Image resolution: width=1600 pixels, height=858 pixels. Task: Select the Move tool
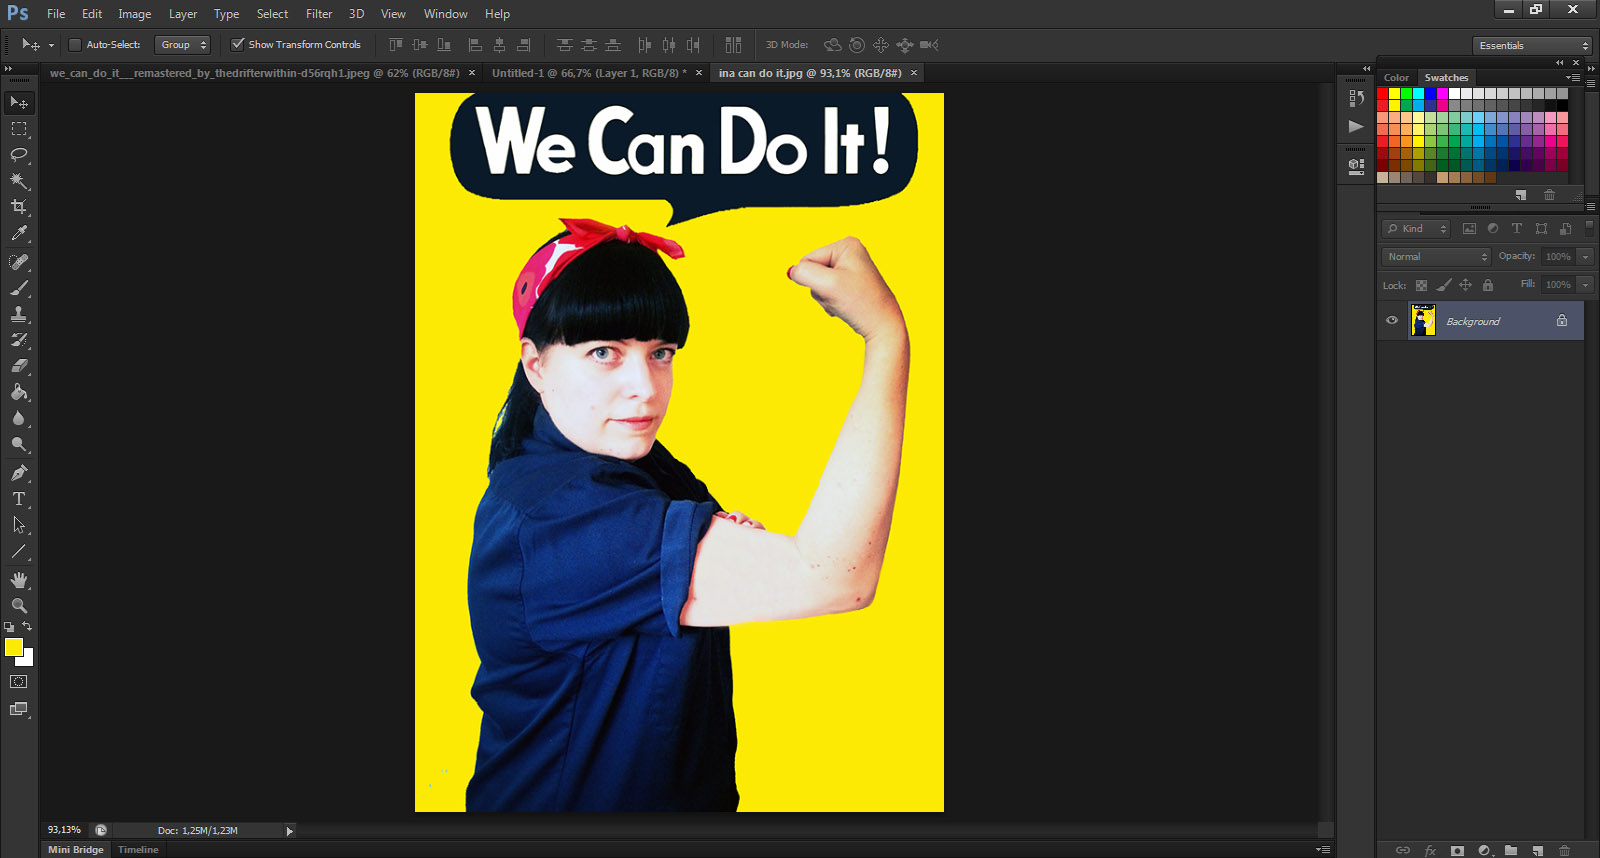pos(19,103)
